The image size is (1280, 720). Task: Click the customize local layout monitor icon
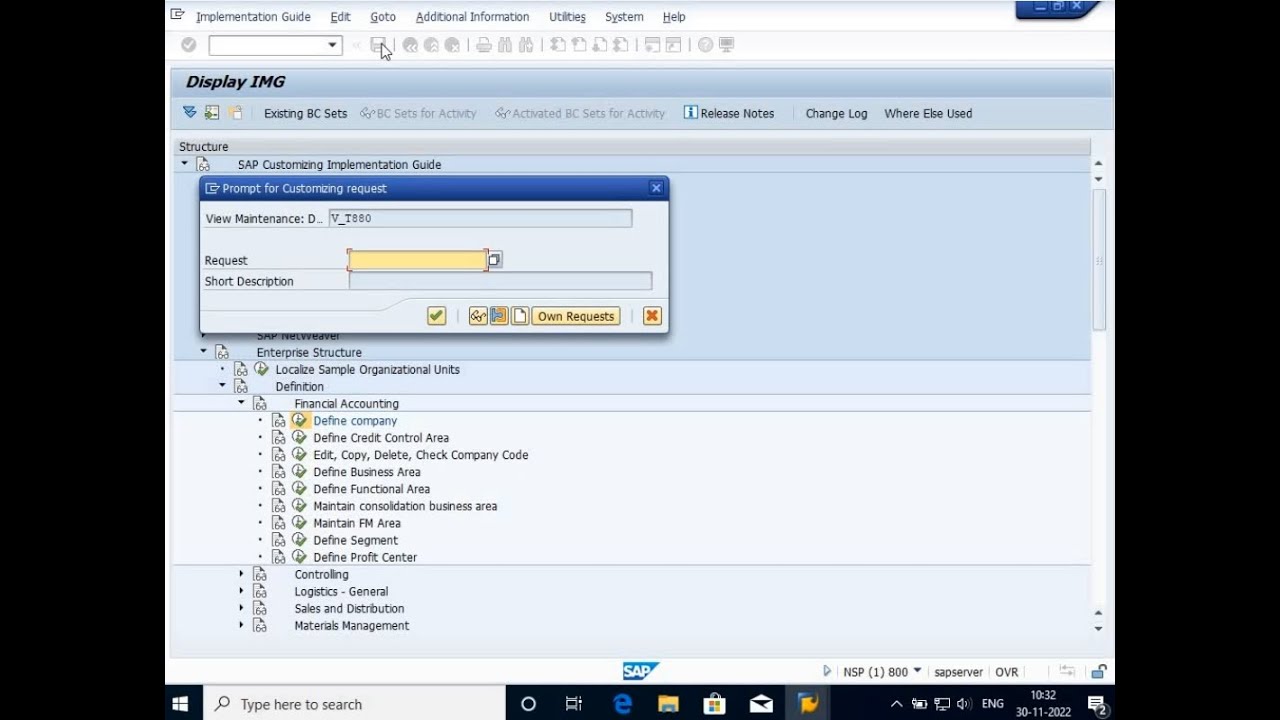click(x=727, y=45)
